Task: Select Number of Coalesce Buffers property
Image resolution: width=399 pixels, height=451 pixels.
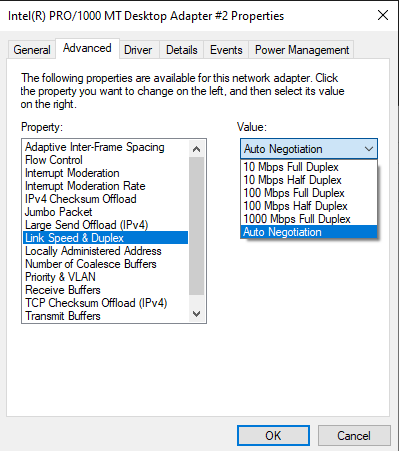Action: tap(106, 264)
